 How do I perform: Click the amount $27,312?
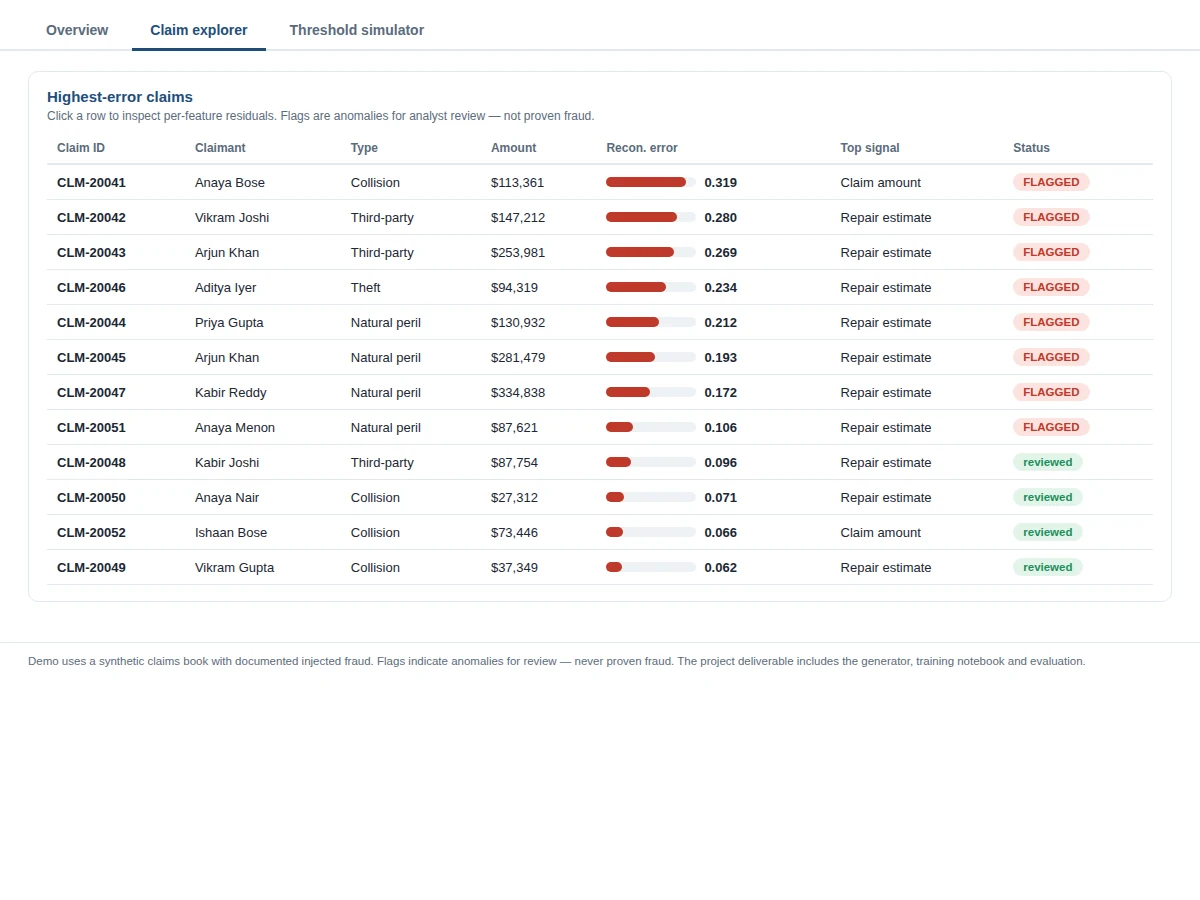pos(514,497)
